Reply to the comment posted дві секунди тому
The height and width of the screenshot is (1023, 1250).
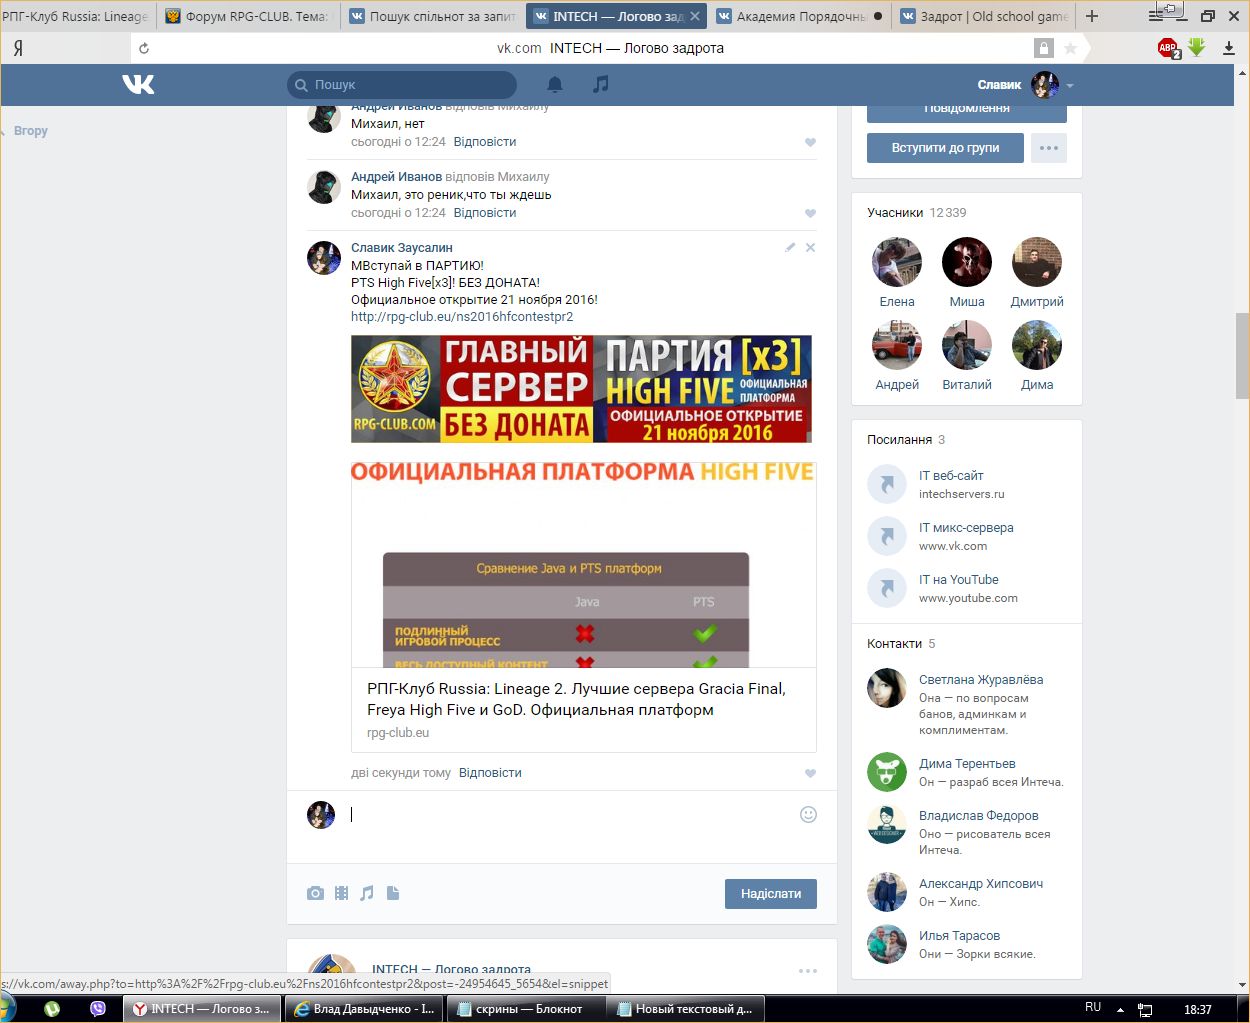pos(490,773)
